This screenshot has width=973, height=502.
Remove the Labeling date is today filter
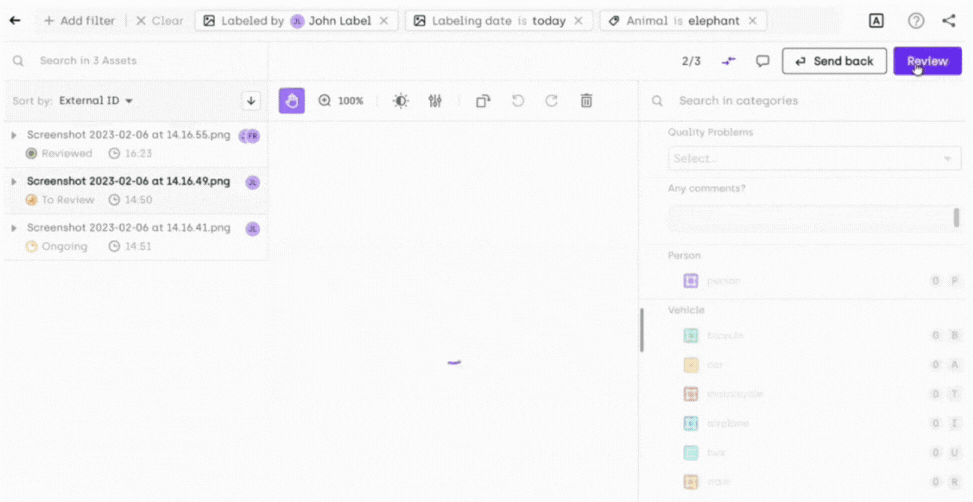[578, 20]
